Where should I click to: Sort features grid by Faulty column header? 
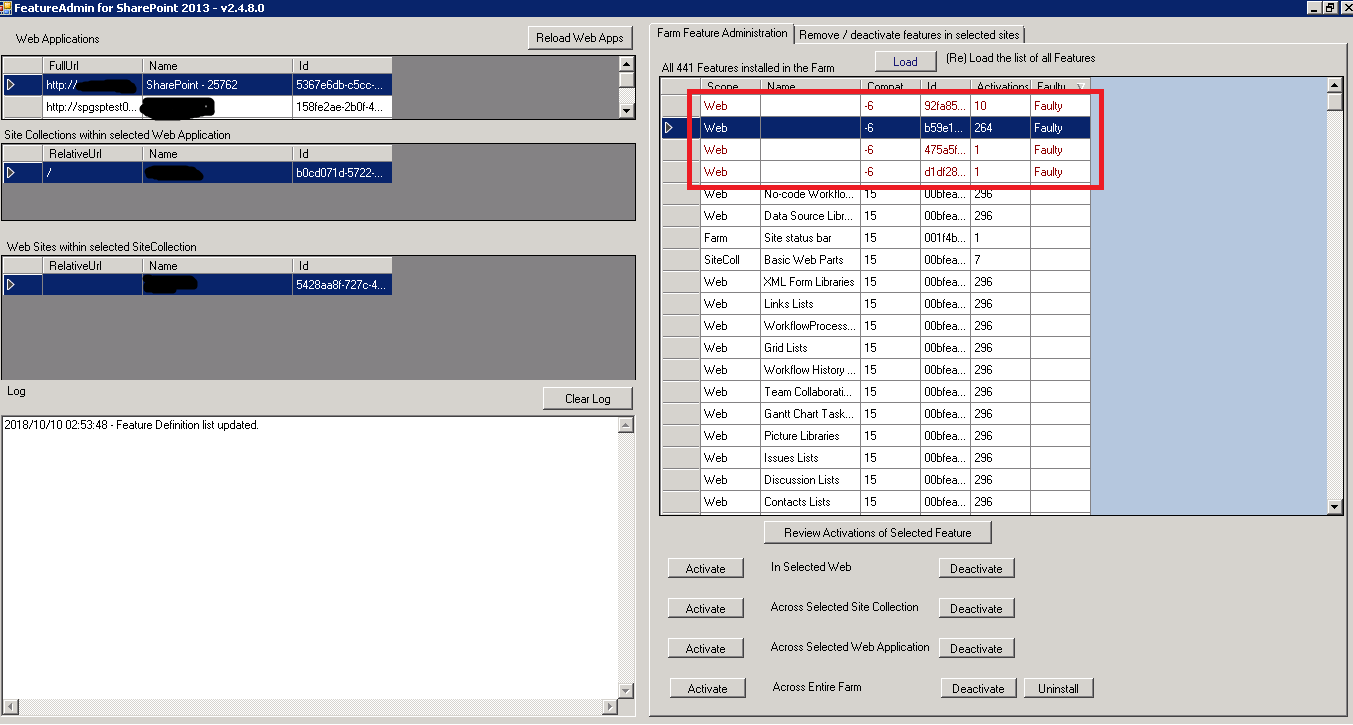[x=1060, y=86]
